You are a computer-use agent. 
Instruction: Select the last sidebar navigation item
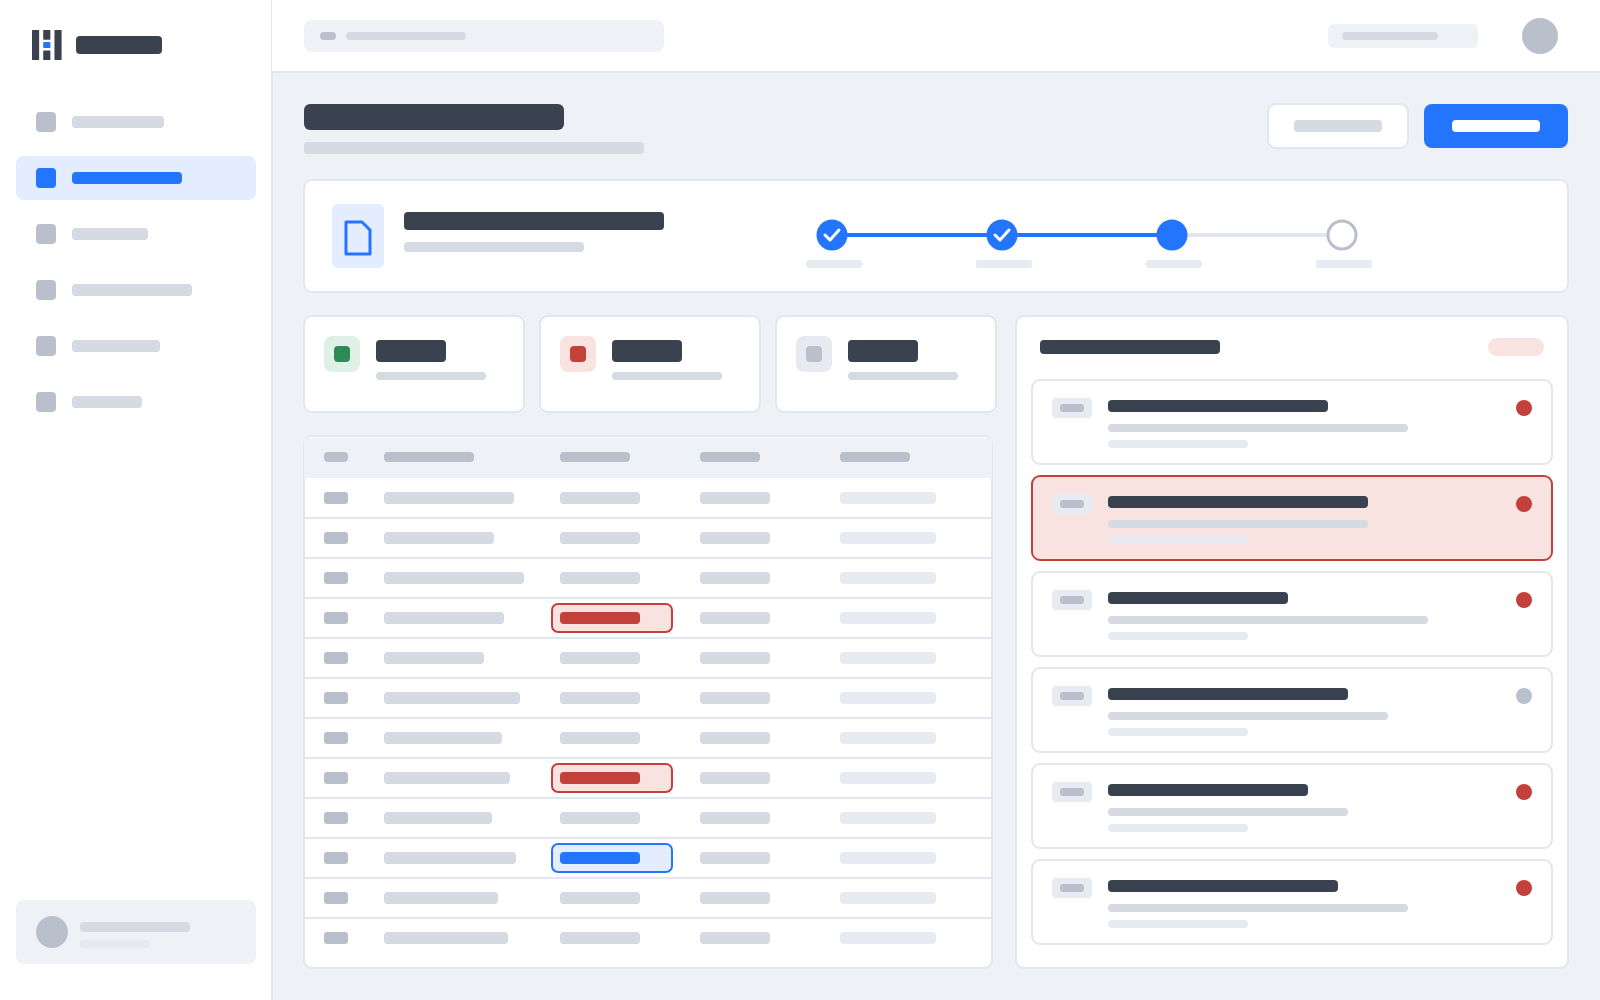point(136,402)
